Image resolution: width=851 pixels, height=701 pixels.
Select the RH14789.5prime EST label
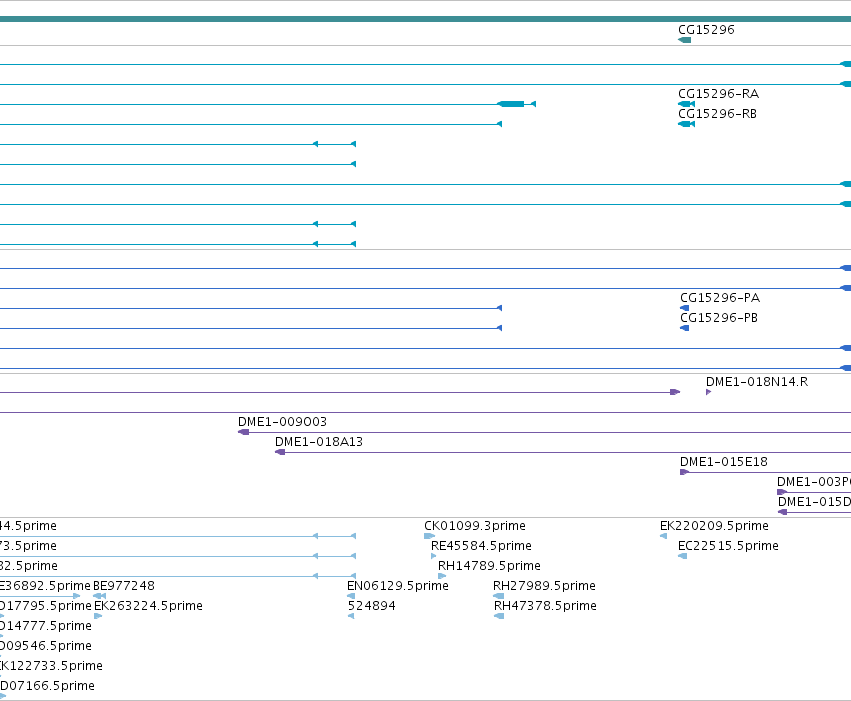[489, 566]
